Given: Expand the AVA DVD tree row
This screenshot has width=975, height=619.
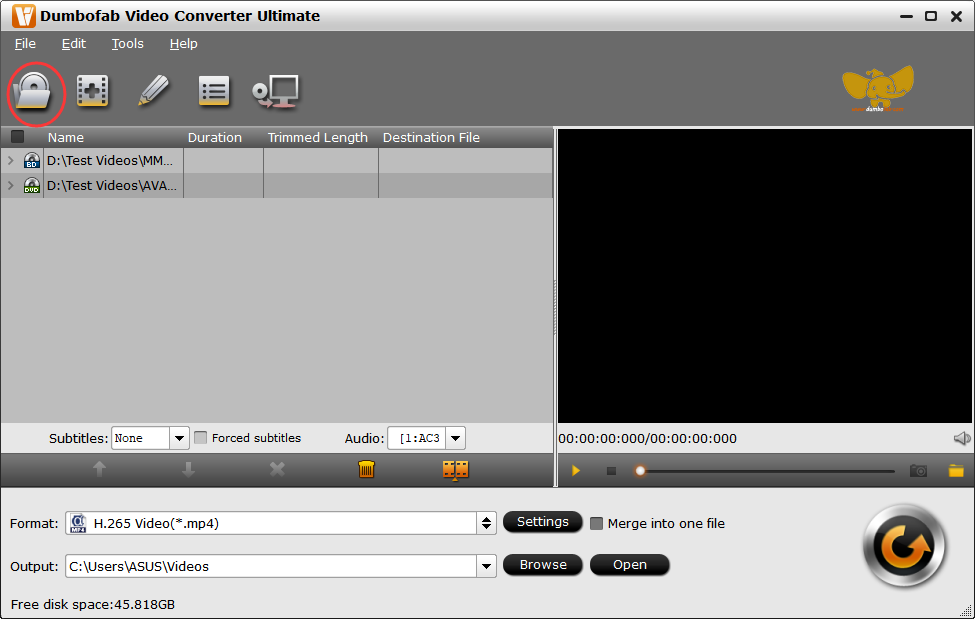Looking at the screenshot, I should click(11, 186).
